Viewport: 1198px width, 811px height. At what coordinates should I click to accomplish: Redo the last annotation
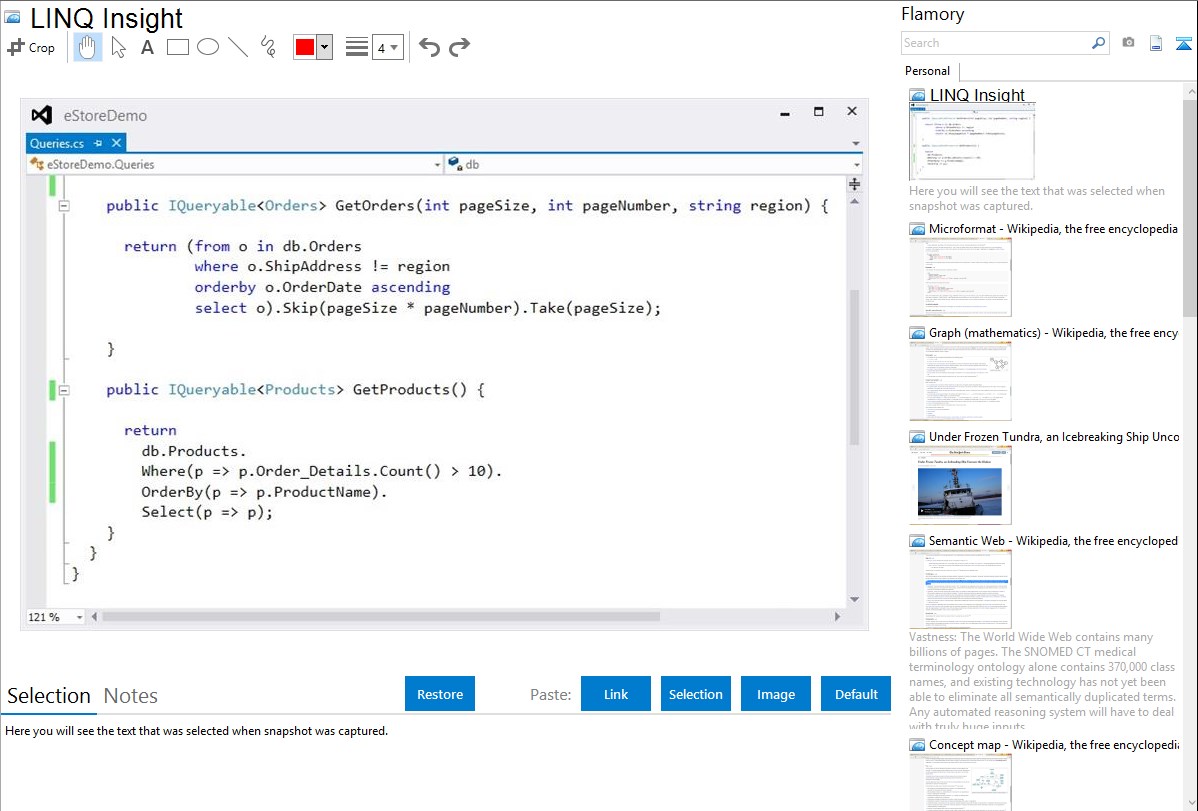click(x=459, y=47)
